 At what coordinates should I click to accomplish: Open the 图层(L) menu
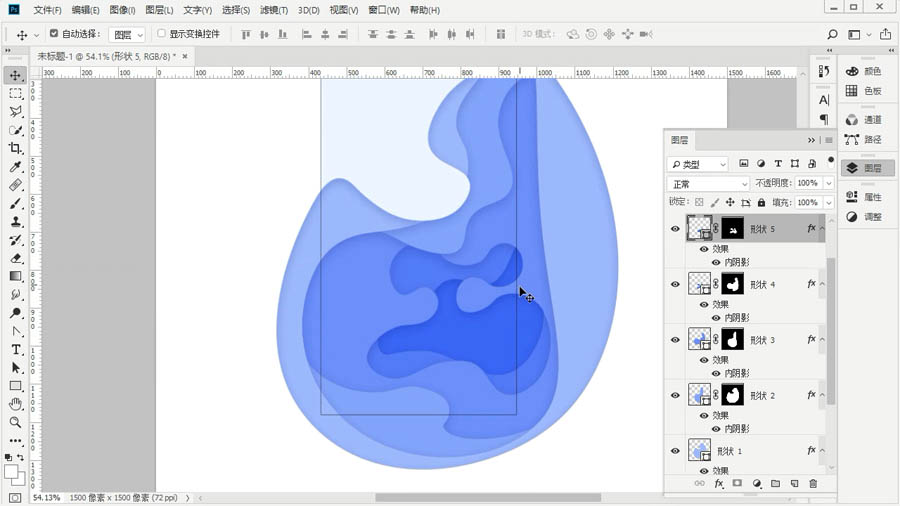click(159, 10)
